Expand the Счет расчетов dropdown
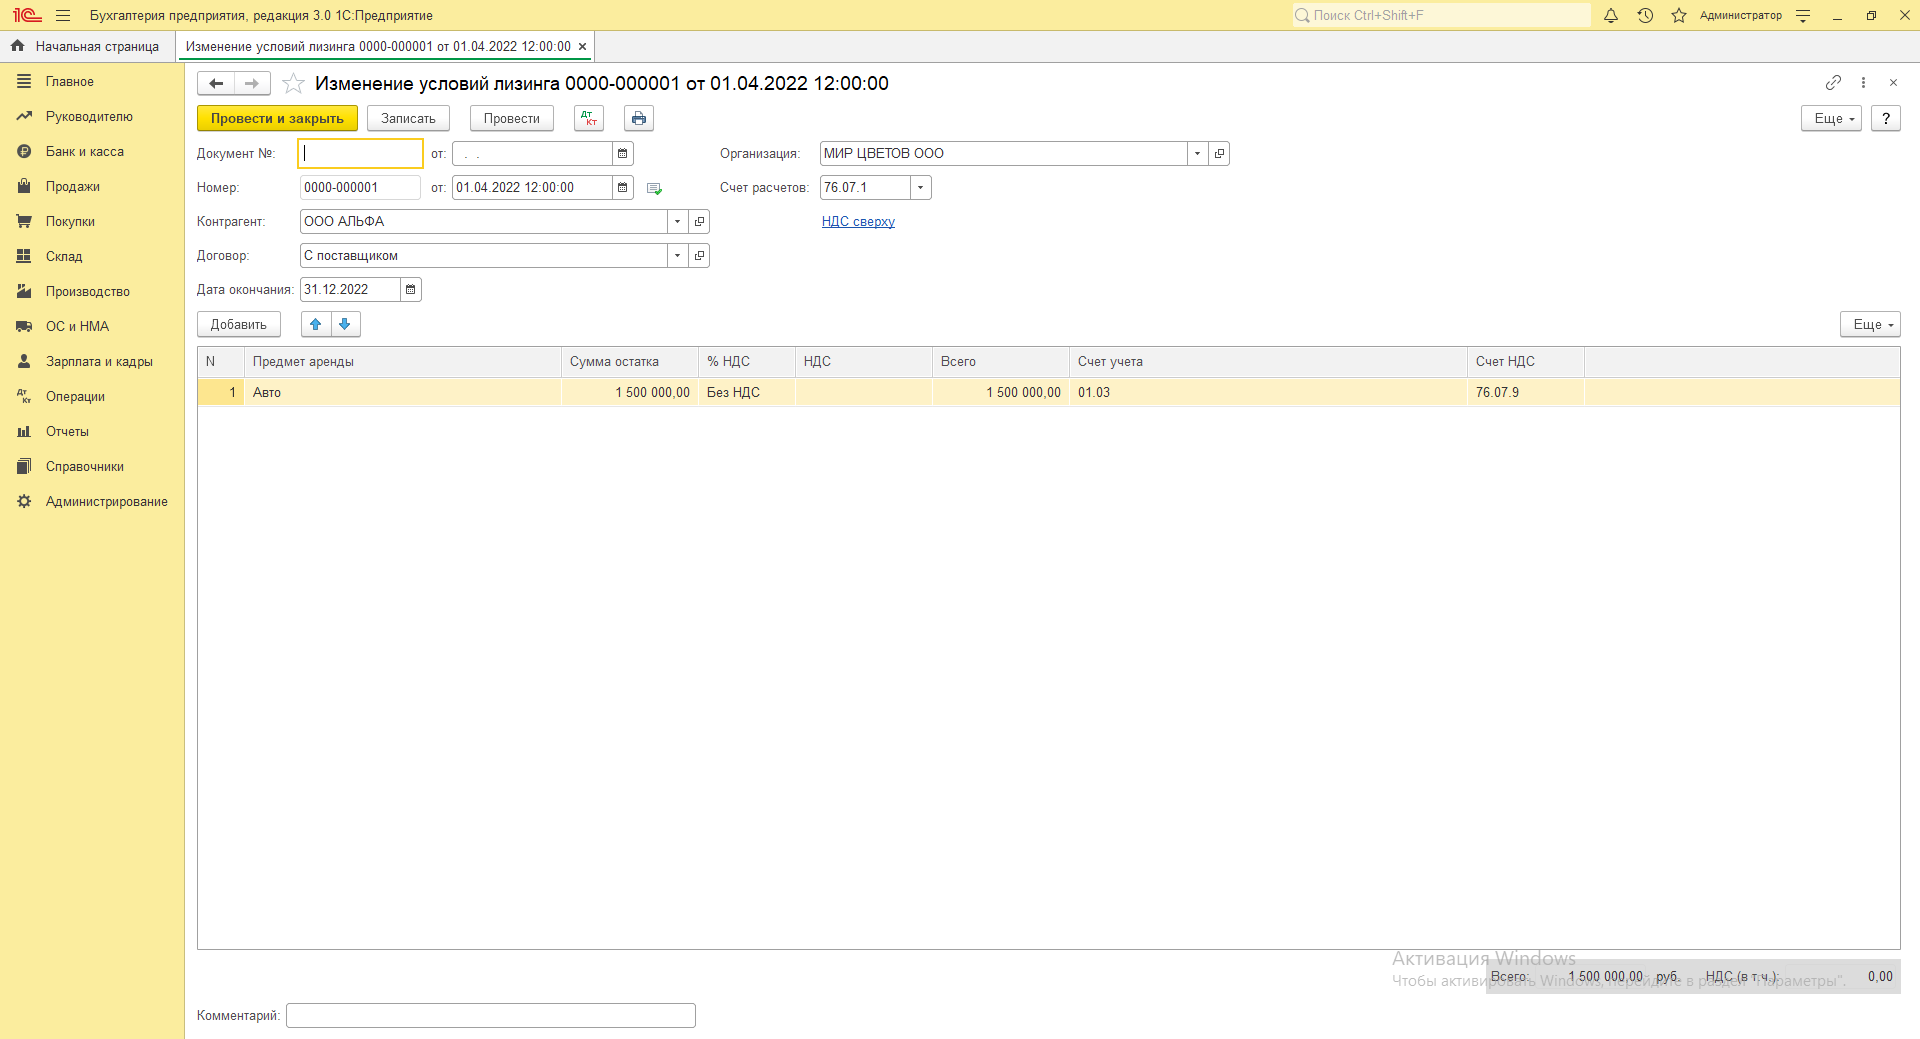Screen dimensions: 1920x1039 coord(920,188)
